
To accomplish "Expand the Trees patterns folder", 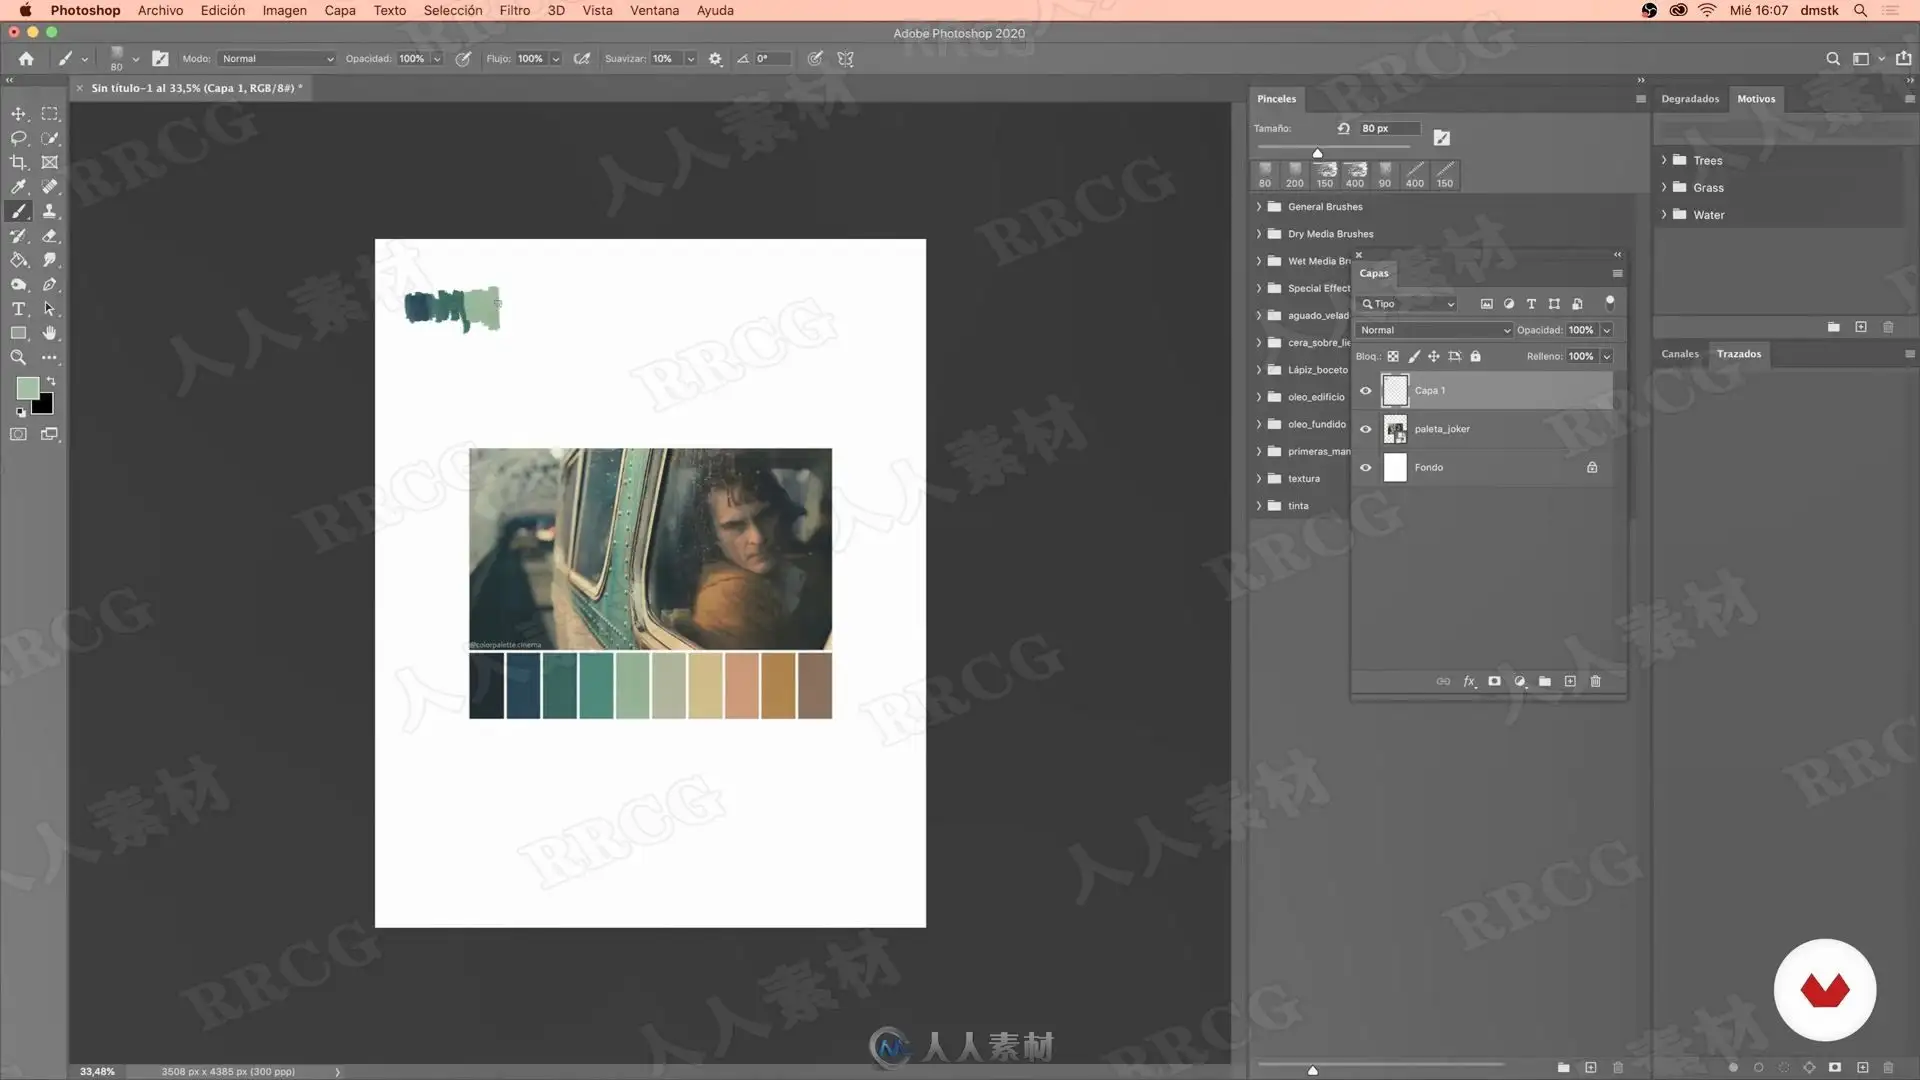I will pyautogui.click(x=1664, y=160).
